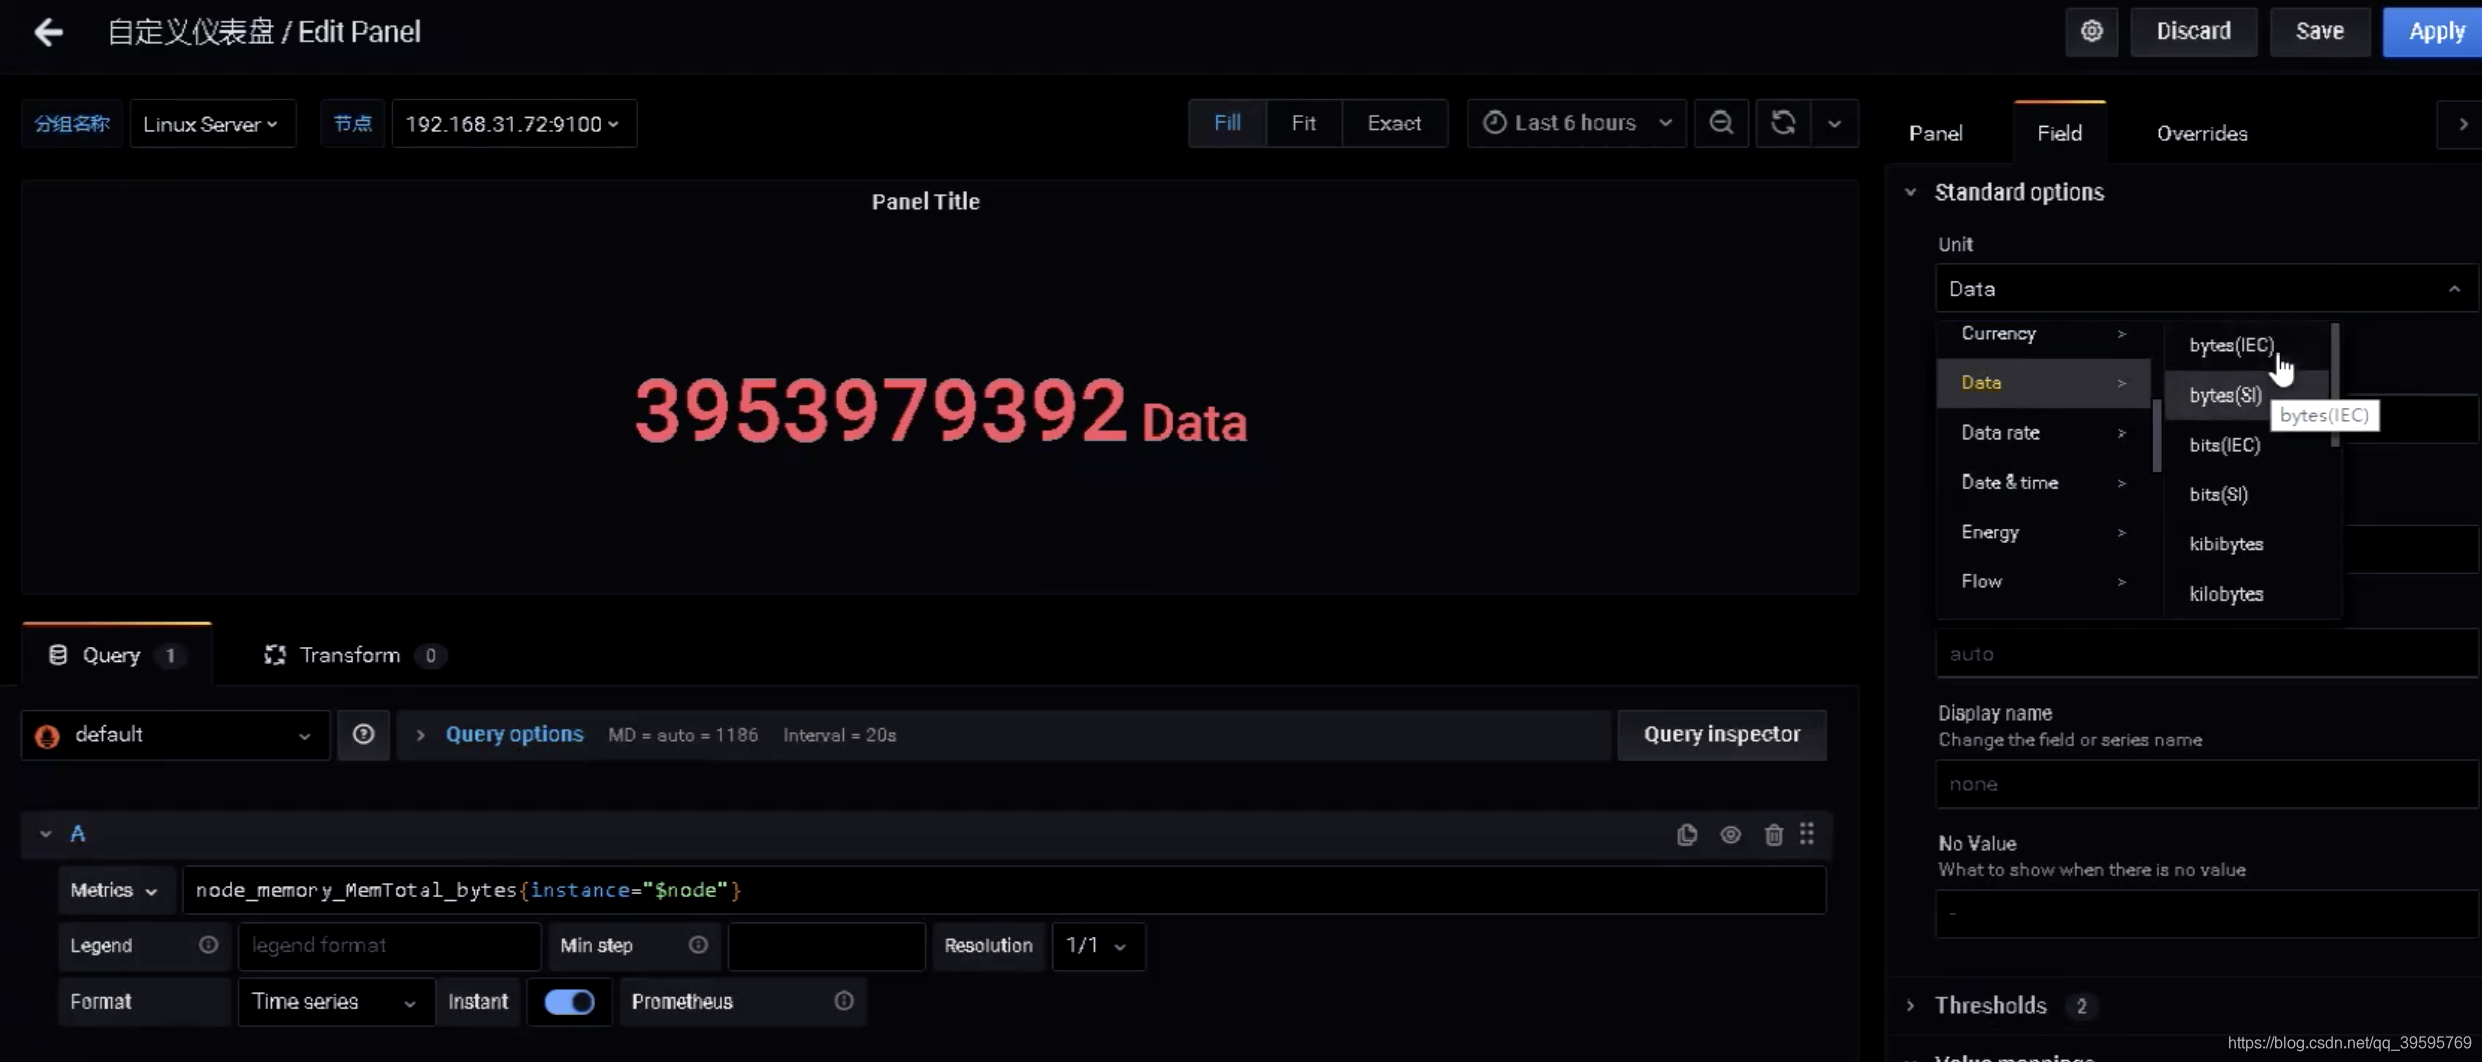
Task: Collapse query row A chevron
Action: click(45, 834)
